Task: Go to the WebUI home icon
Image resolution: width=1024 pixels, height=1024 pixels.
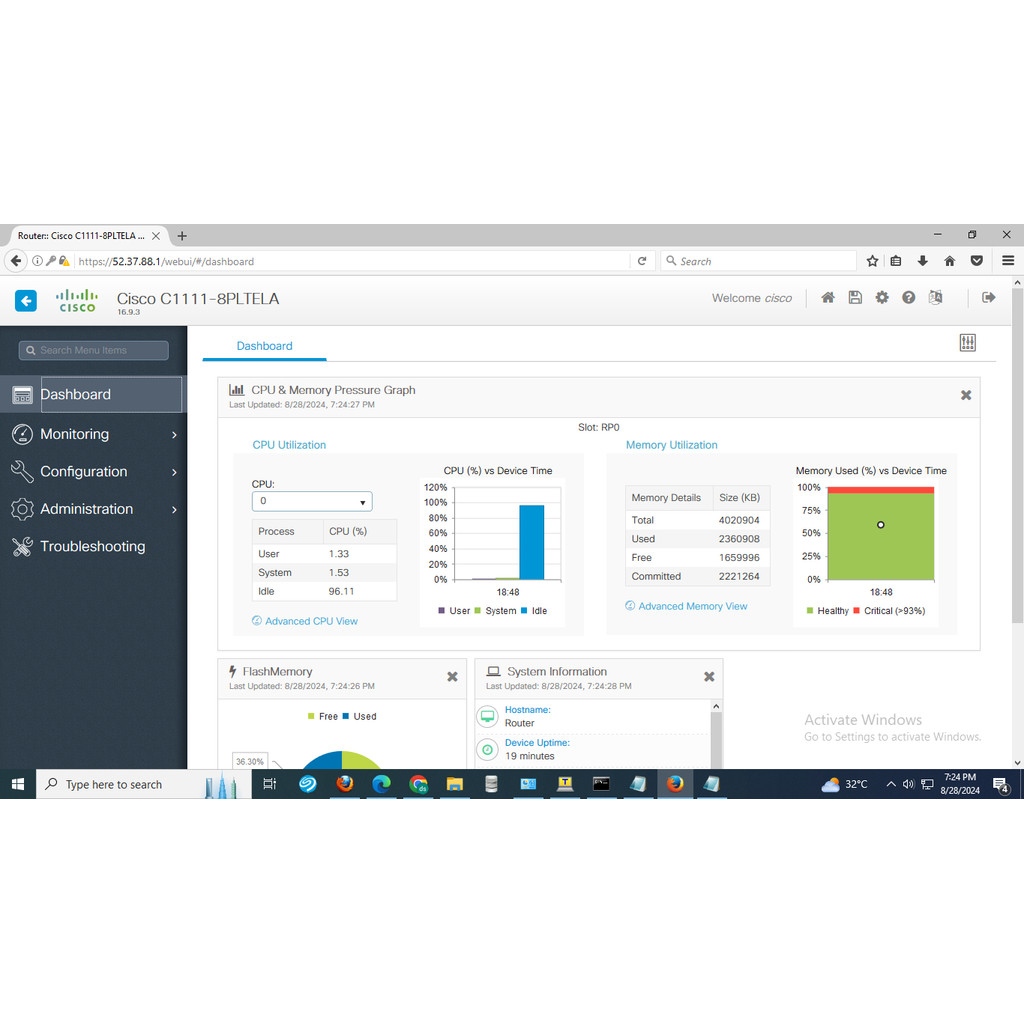Action: pyautogui.click(x=827, y=298)
